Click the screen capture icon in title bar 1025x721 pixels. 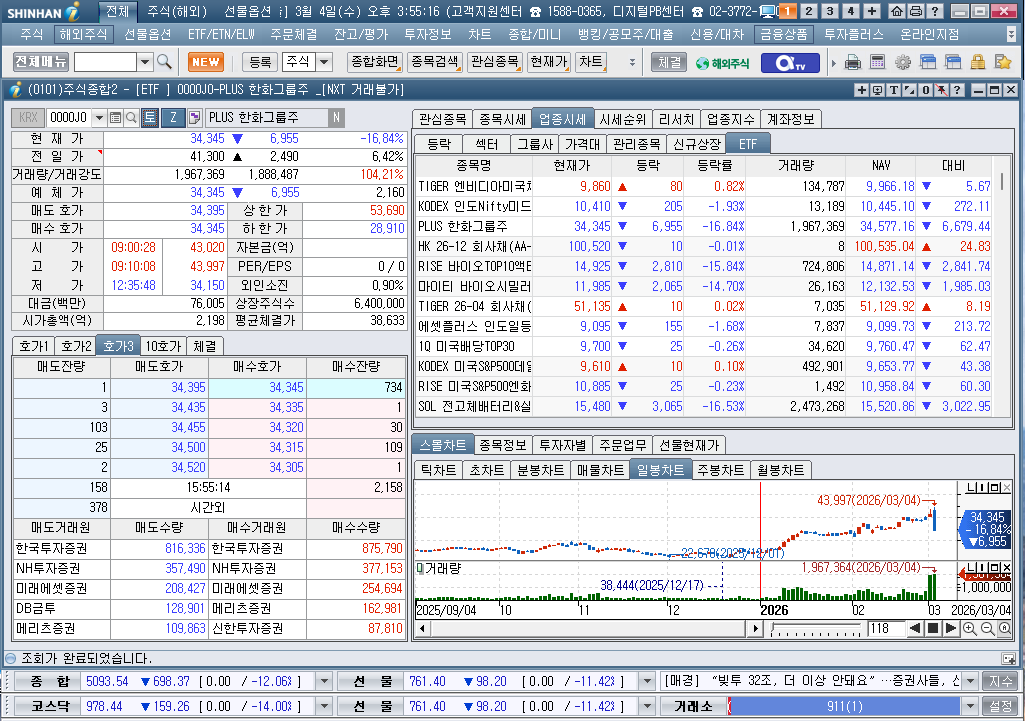[877, 90]
